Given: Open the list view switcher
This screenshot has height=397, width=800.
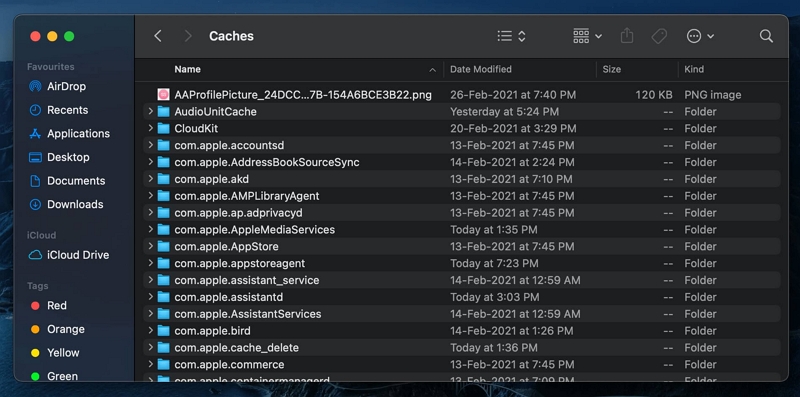Looking at the screenshot, I should click(x=512, y=36).
